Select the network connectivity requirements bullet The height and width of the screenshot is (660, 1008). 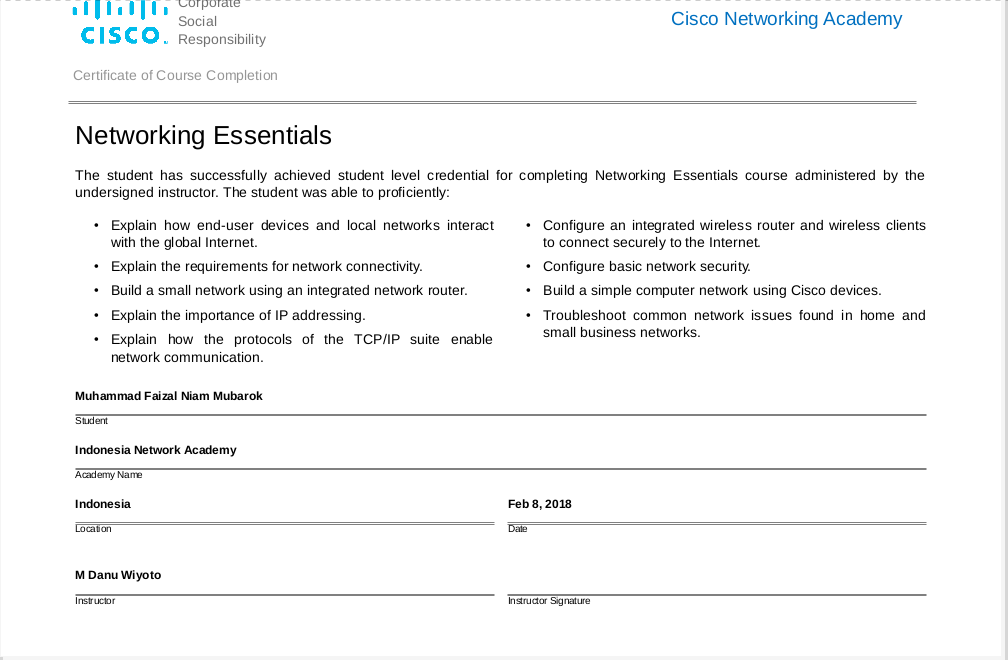click(x=266, y=266)
